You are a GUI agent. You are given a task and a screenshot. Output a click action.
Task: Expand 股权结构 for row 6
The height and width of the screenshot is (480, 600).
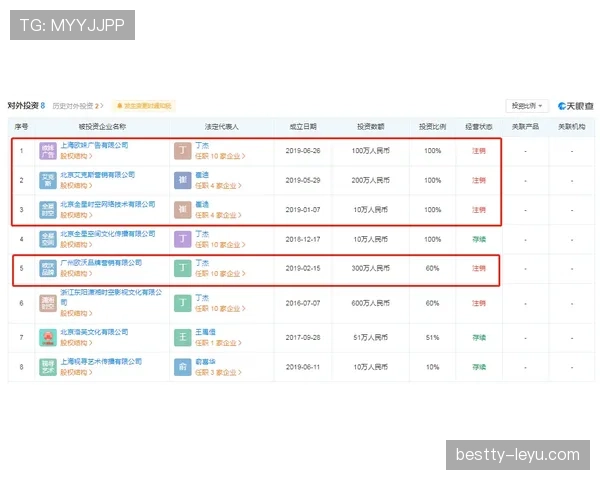(x=76, y=313)
